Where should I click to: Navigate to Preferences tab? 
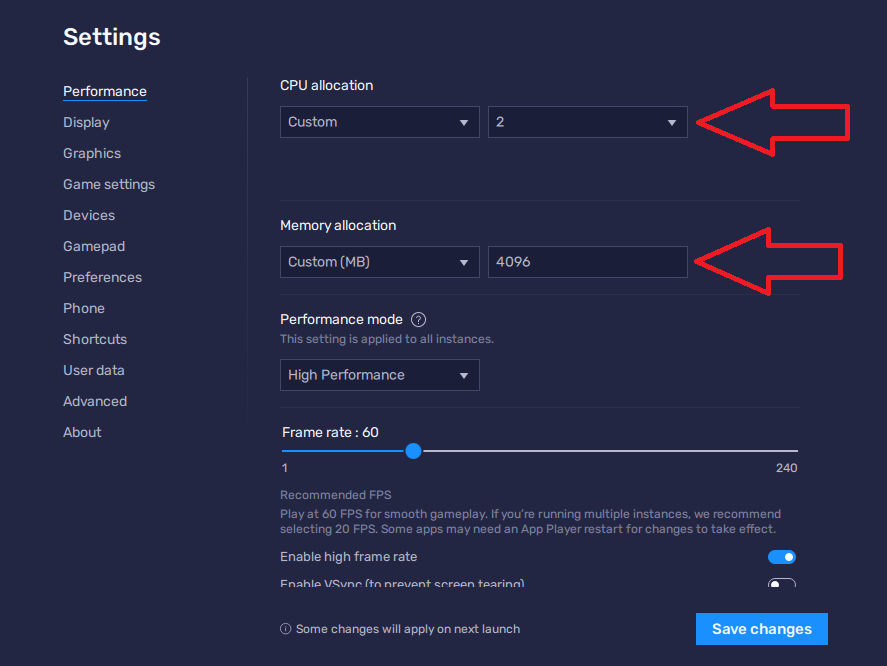point(102,277)
